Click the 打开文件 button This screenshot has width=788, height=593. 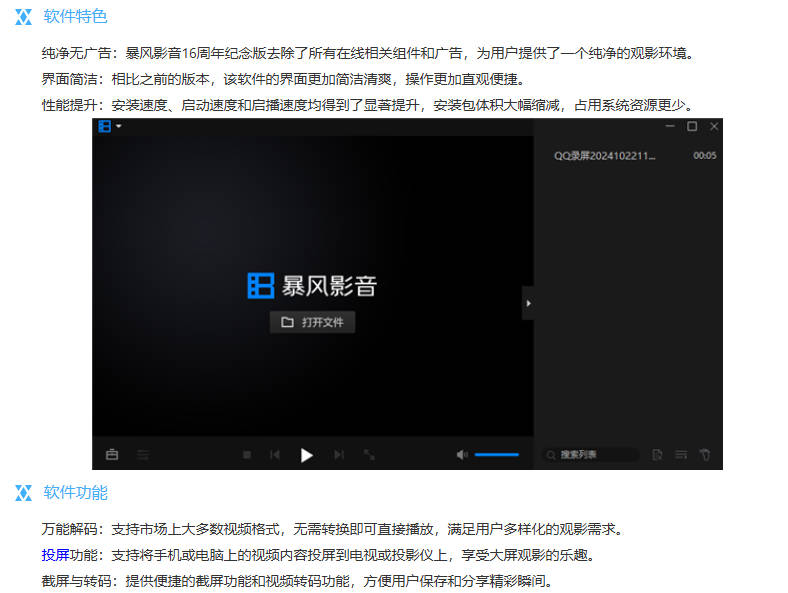[x=312, y=322]
